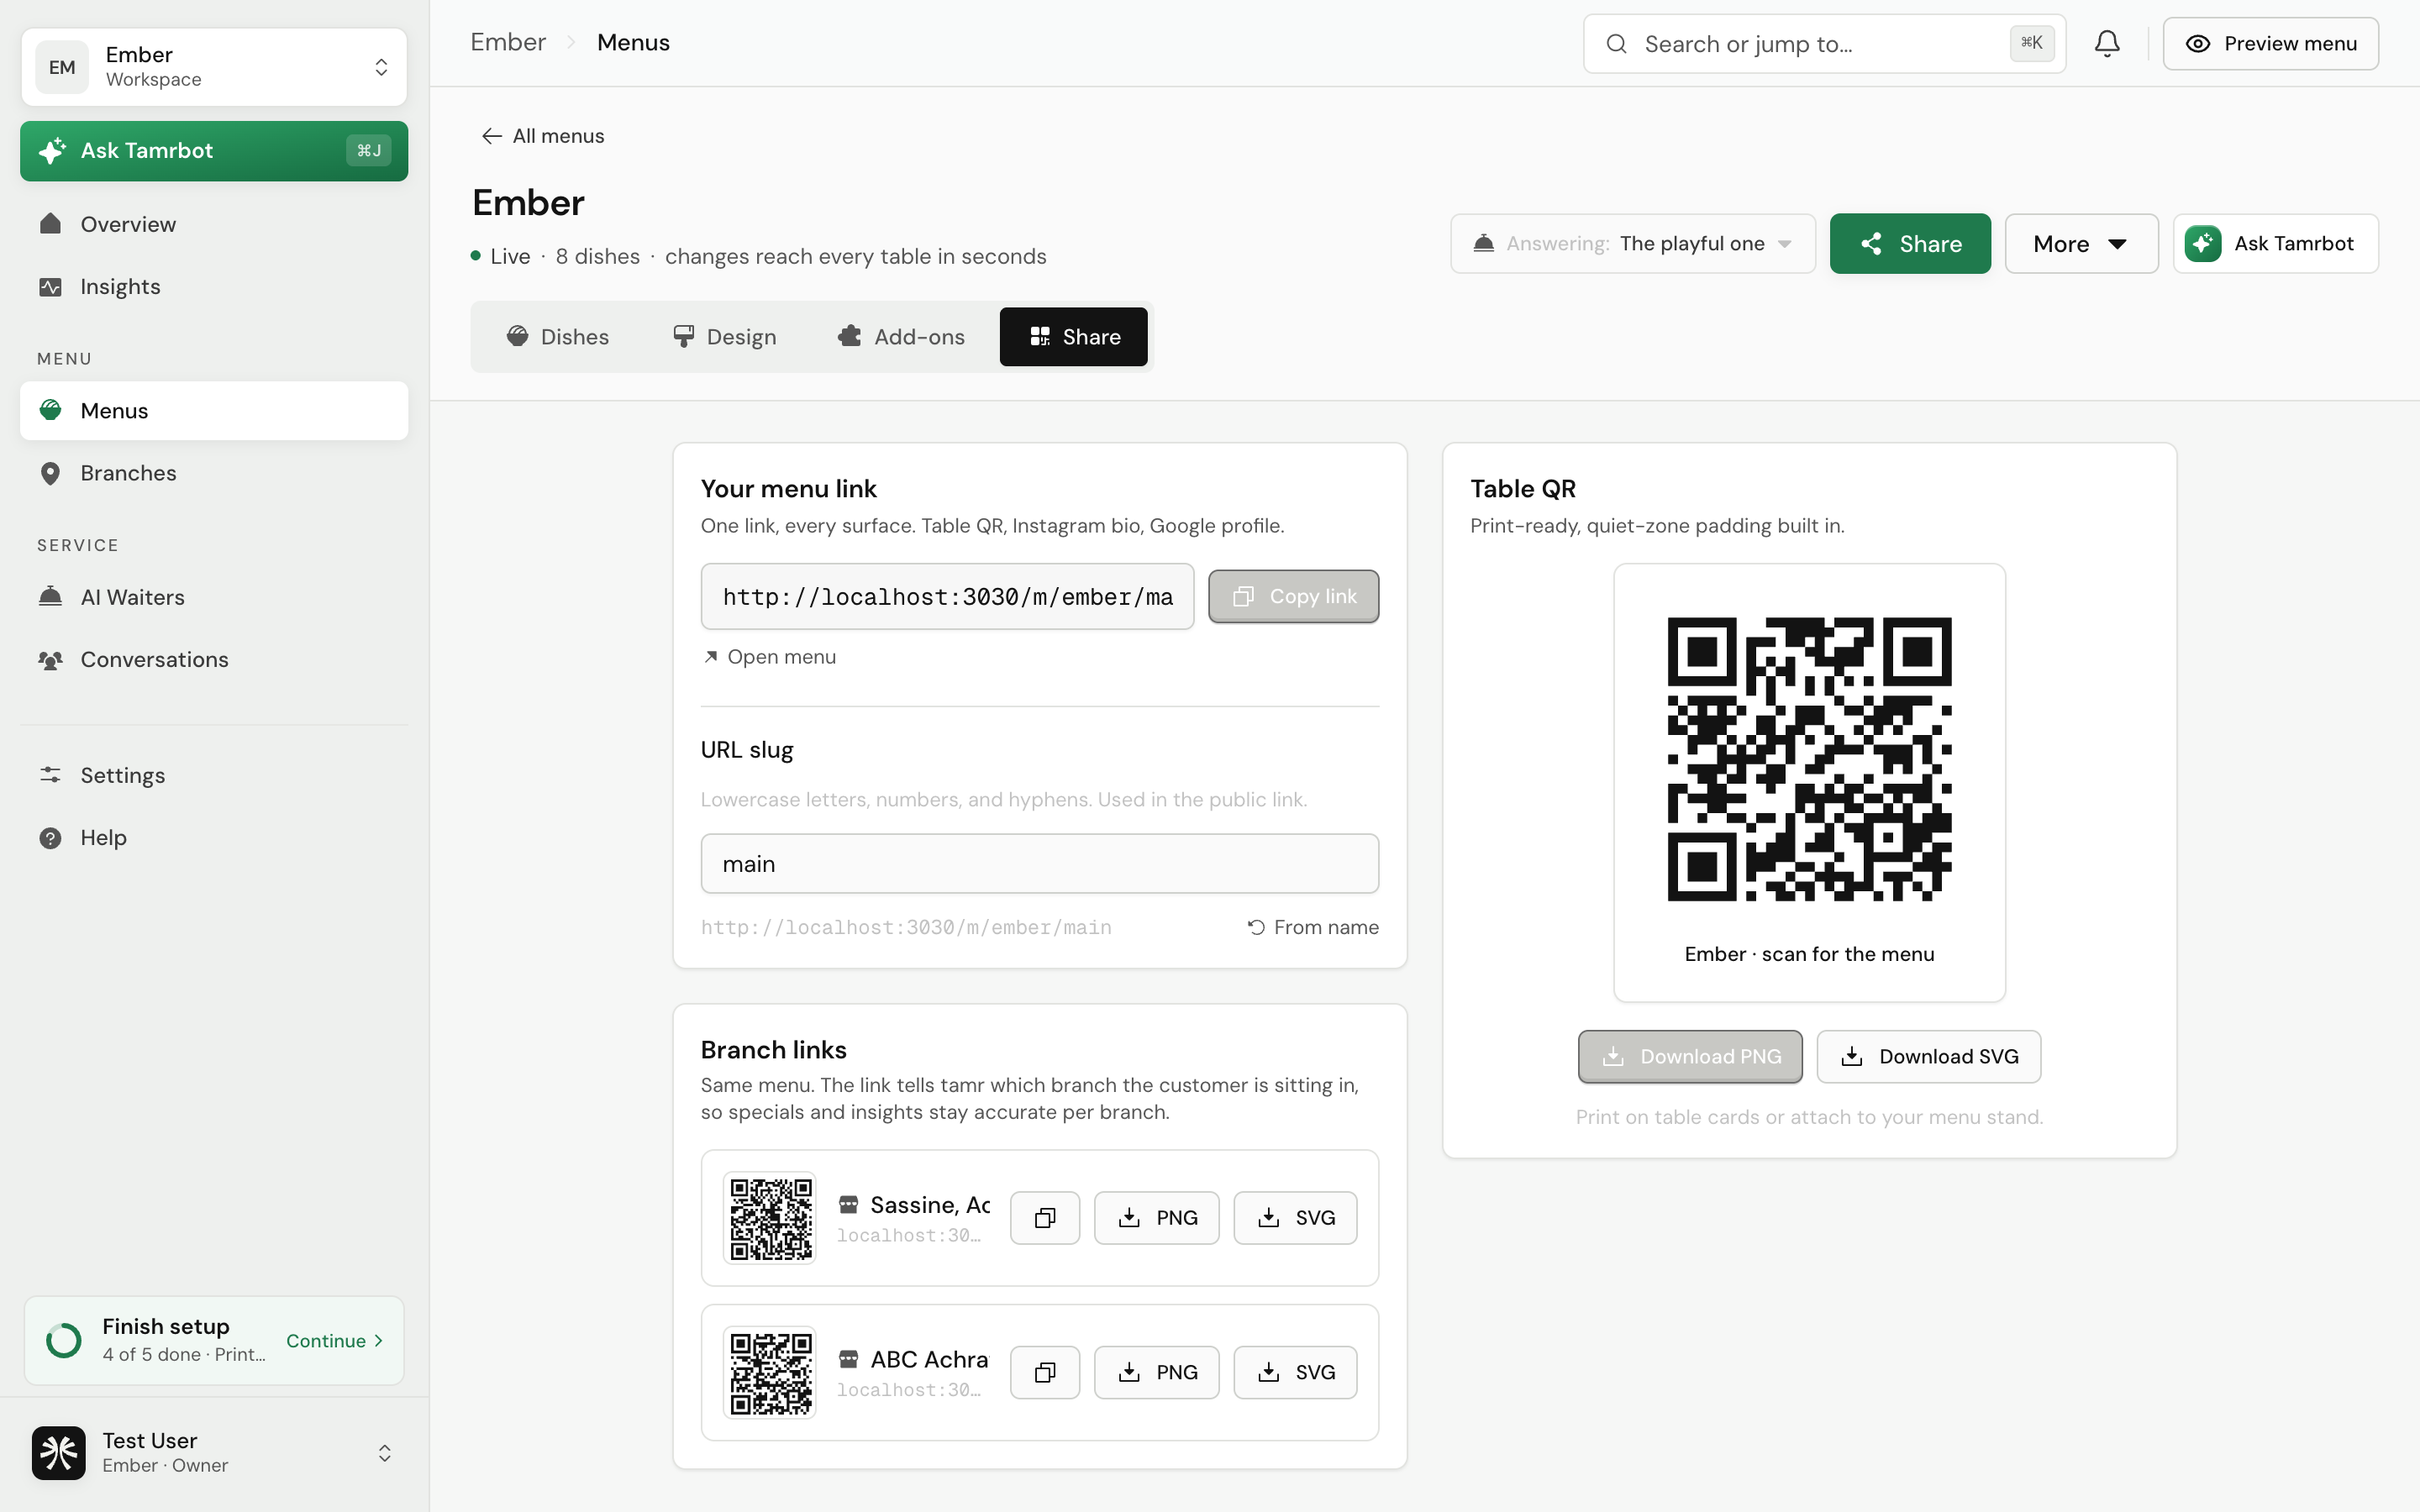Click the large Table QR code
The height and width of the screenshot is (1512, 2420).
tap(1809, 759)
